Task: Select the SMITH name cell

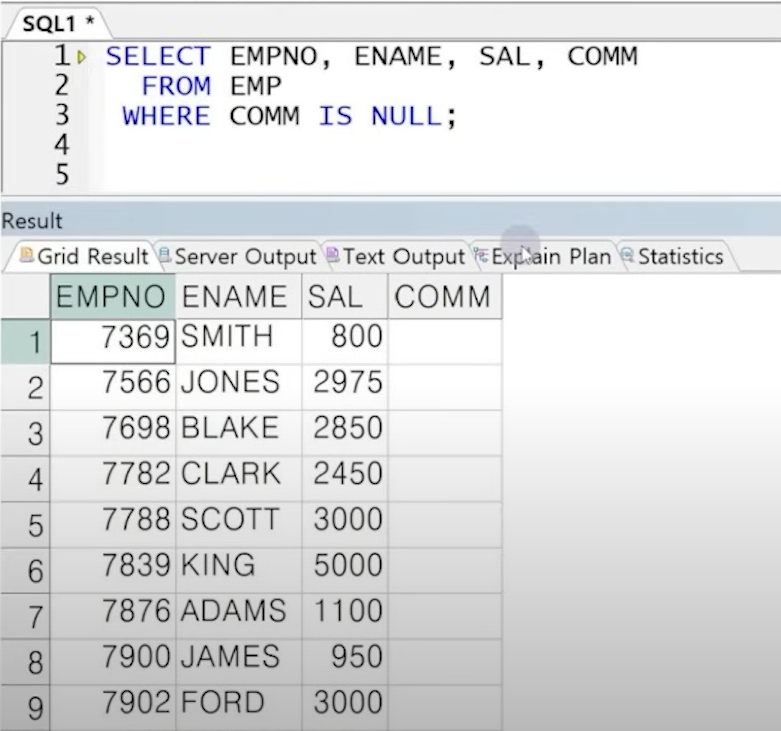Action: (239, 342)
